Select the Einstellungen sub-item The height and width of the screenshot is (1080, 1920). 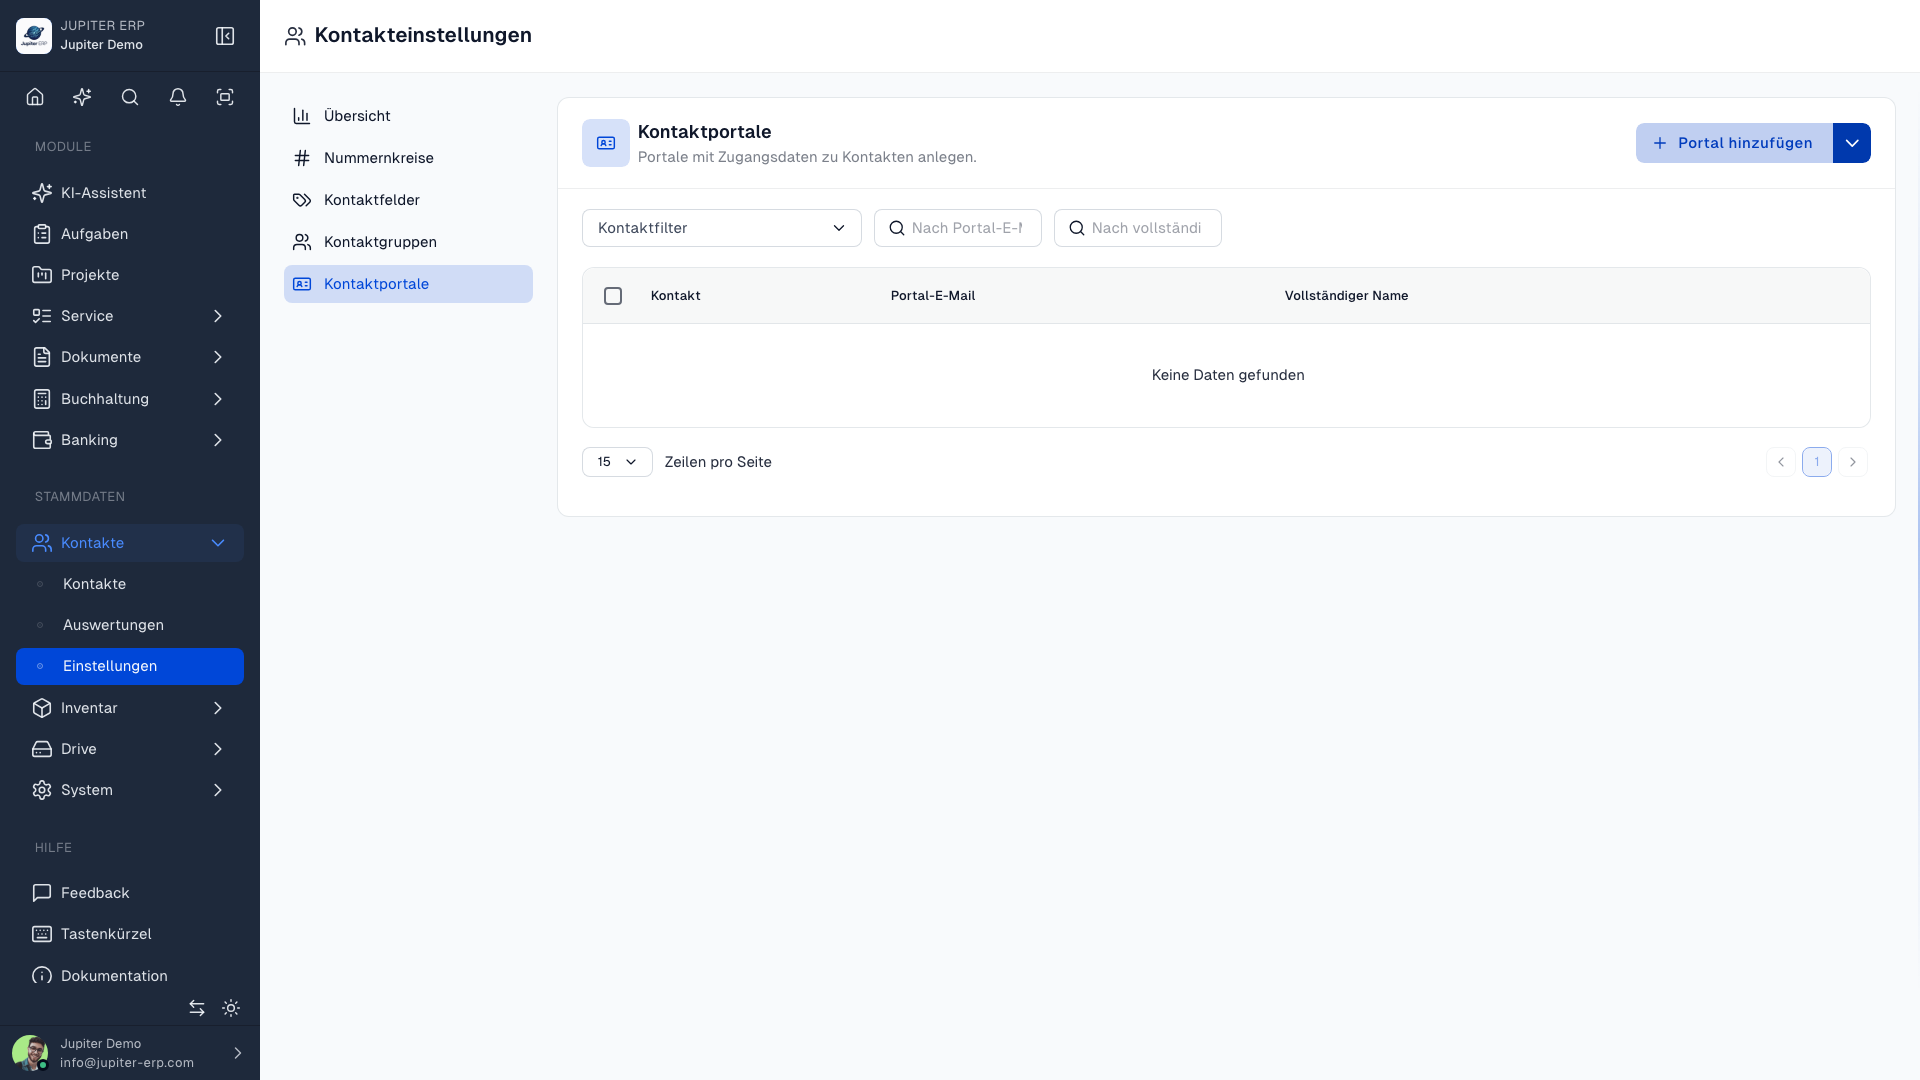tap(130, 666)
